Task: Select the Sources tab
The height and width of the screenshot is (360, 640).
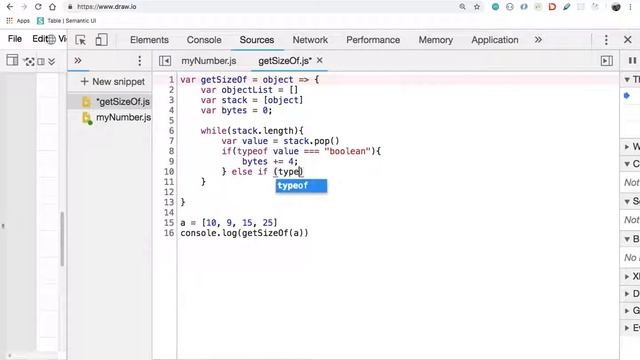Action: (x=257, y=40)
